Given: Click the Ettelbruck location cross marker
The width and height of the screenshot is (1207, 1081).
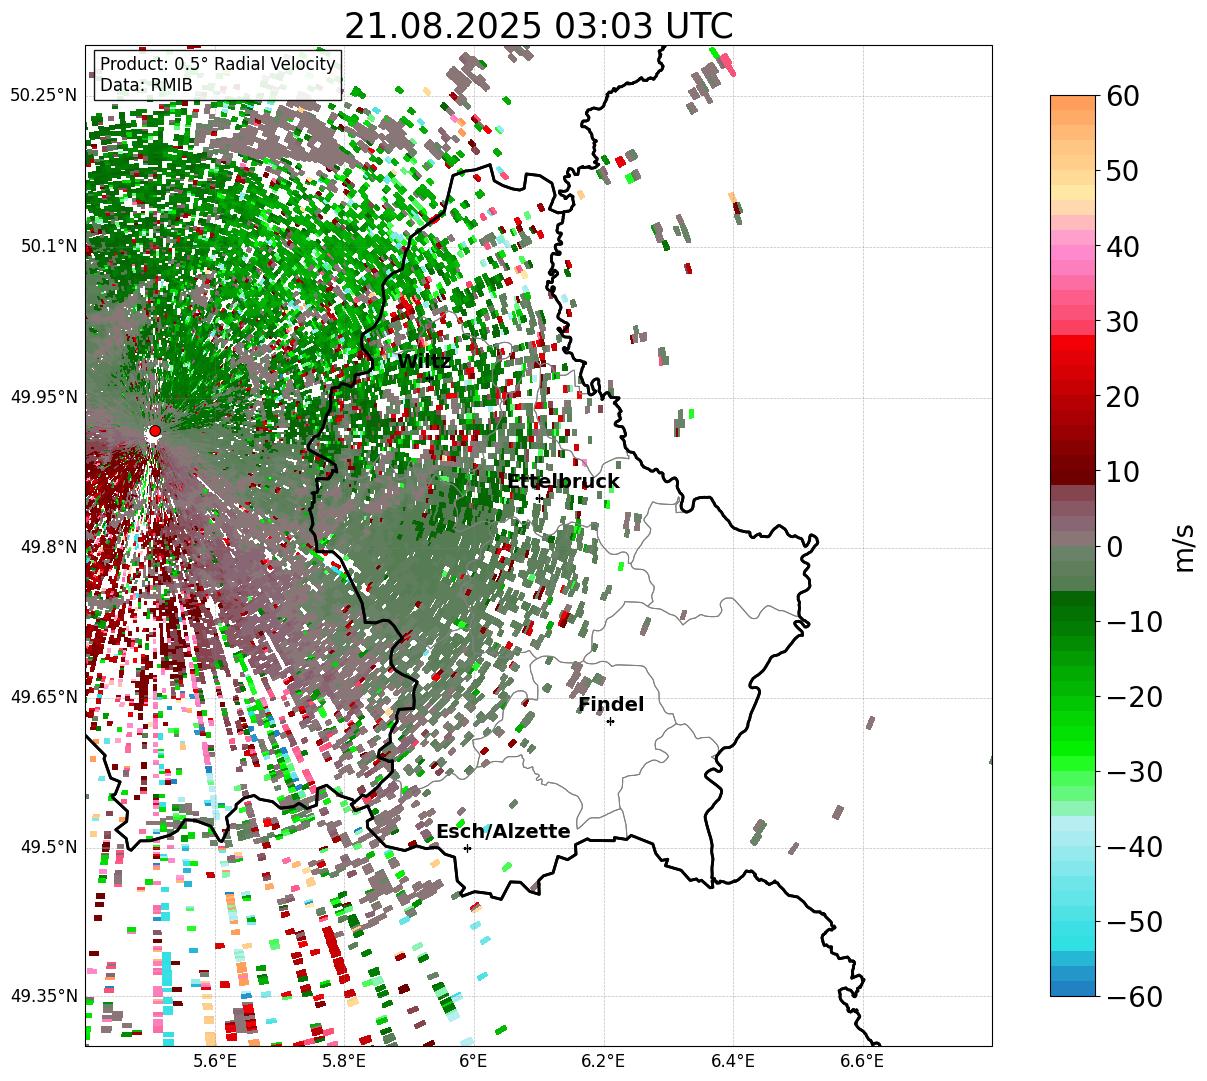Looking at the screenshot, I should click(x=539, y=498).
